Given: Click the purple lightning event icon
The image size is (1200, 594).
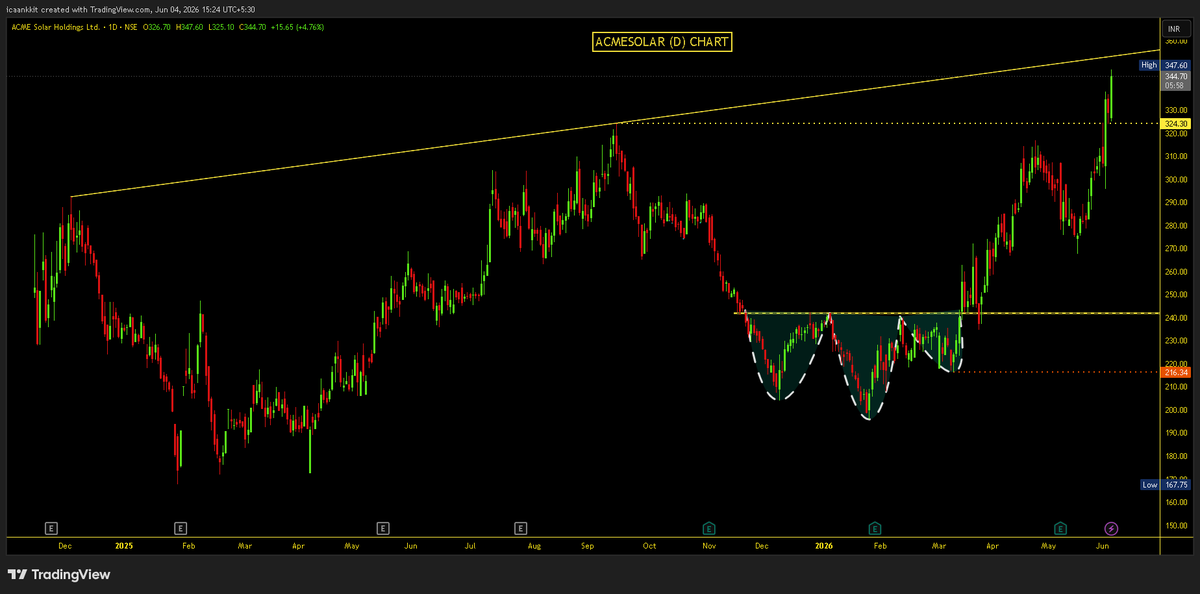Looking at the screenshot, I should click(x=1111, y=527).
